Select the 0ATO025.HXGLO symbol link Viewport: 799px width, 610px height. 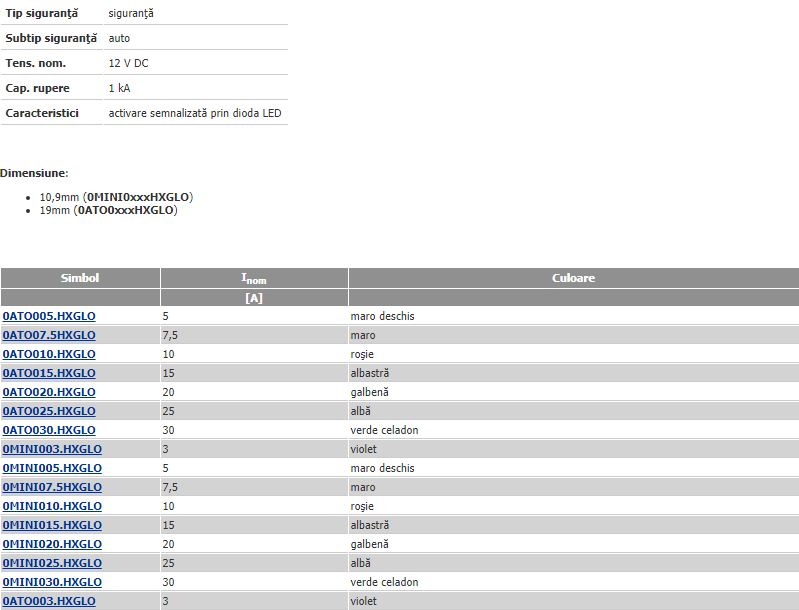pos(49,411)
